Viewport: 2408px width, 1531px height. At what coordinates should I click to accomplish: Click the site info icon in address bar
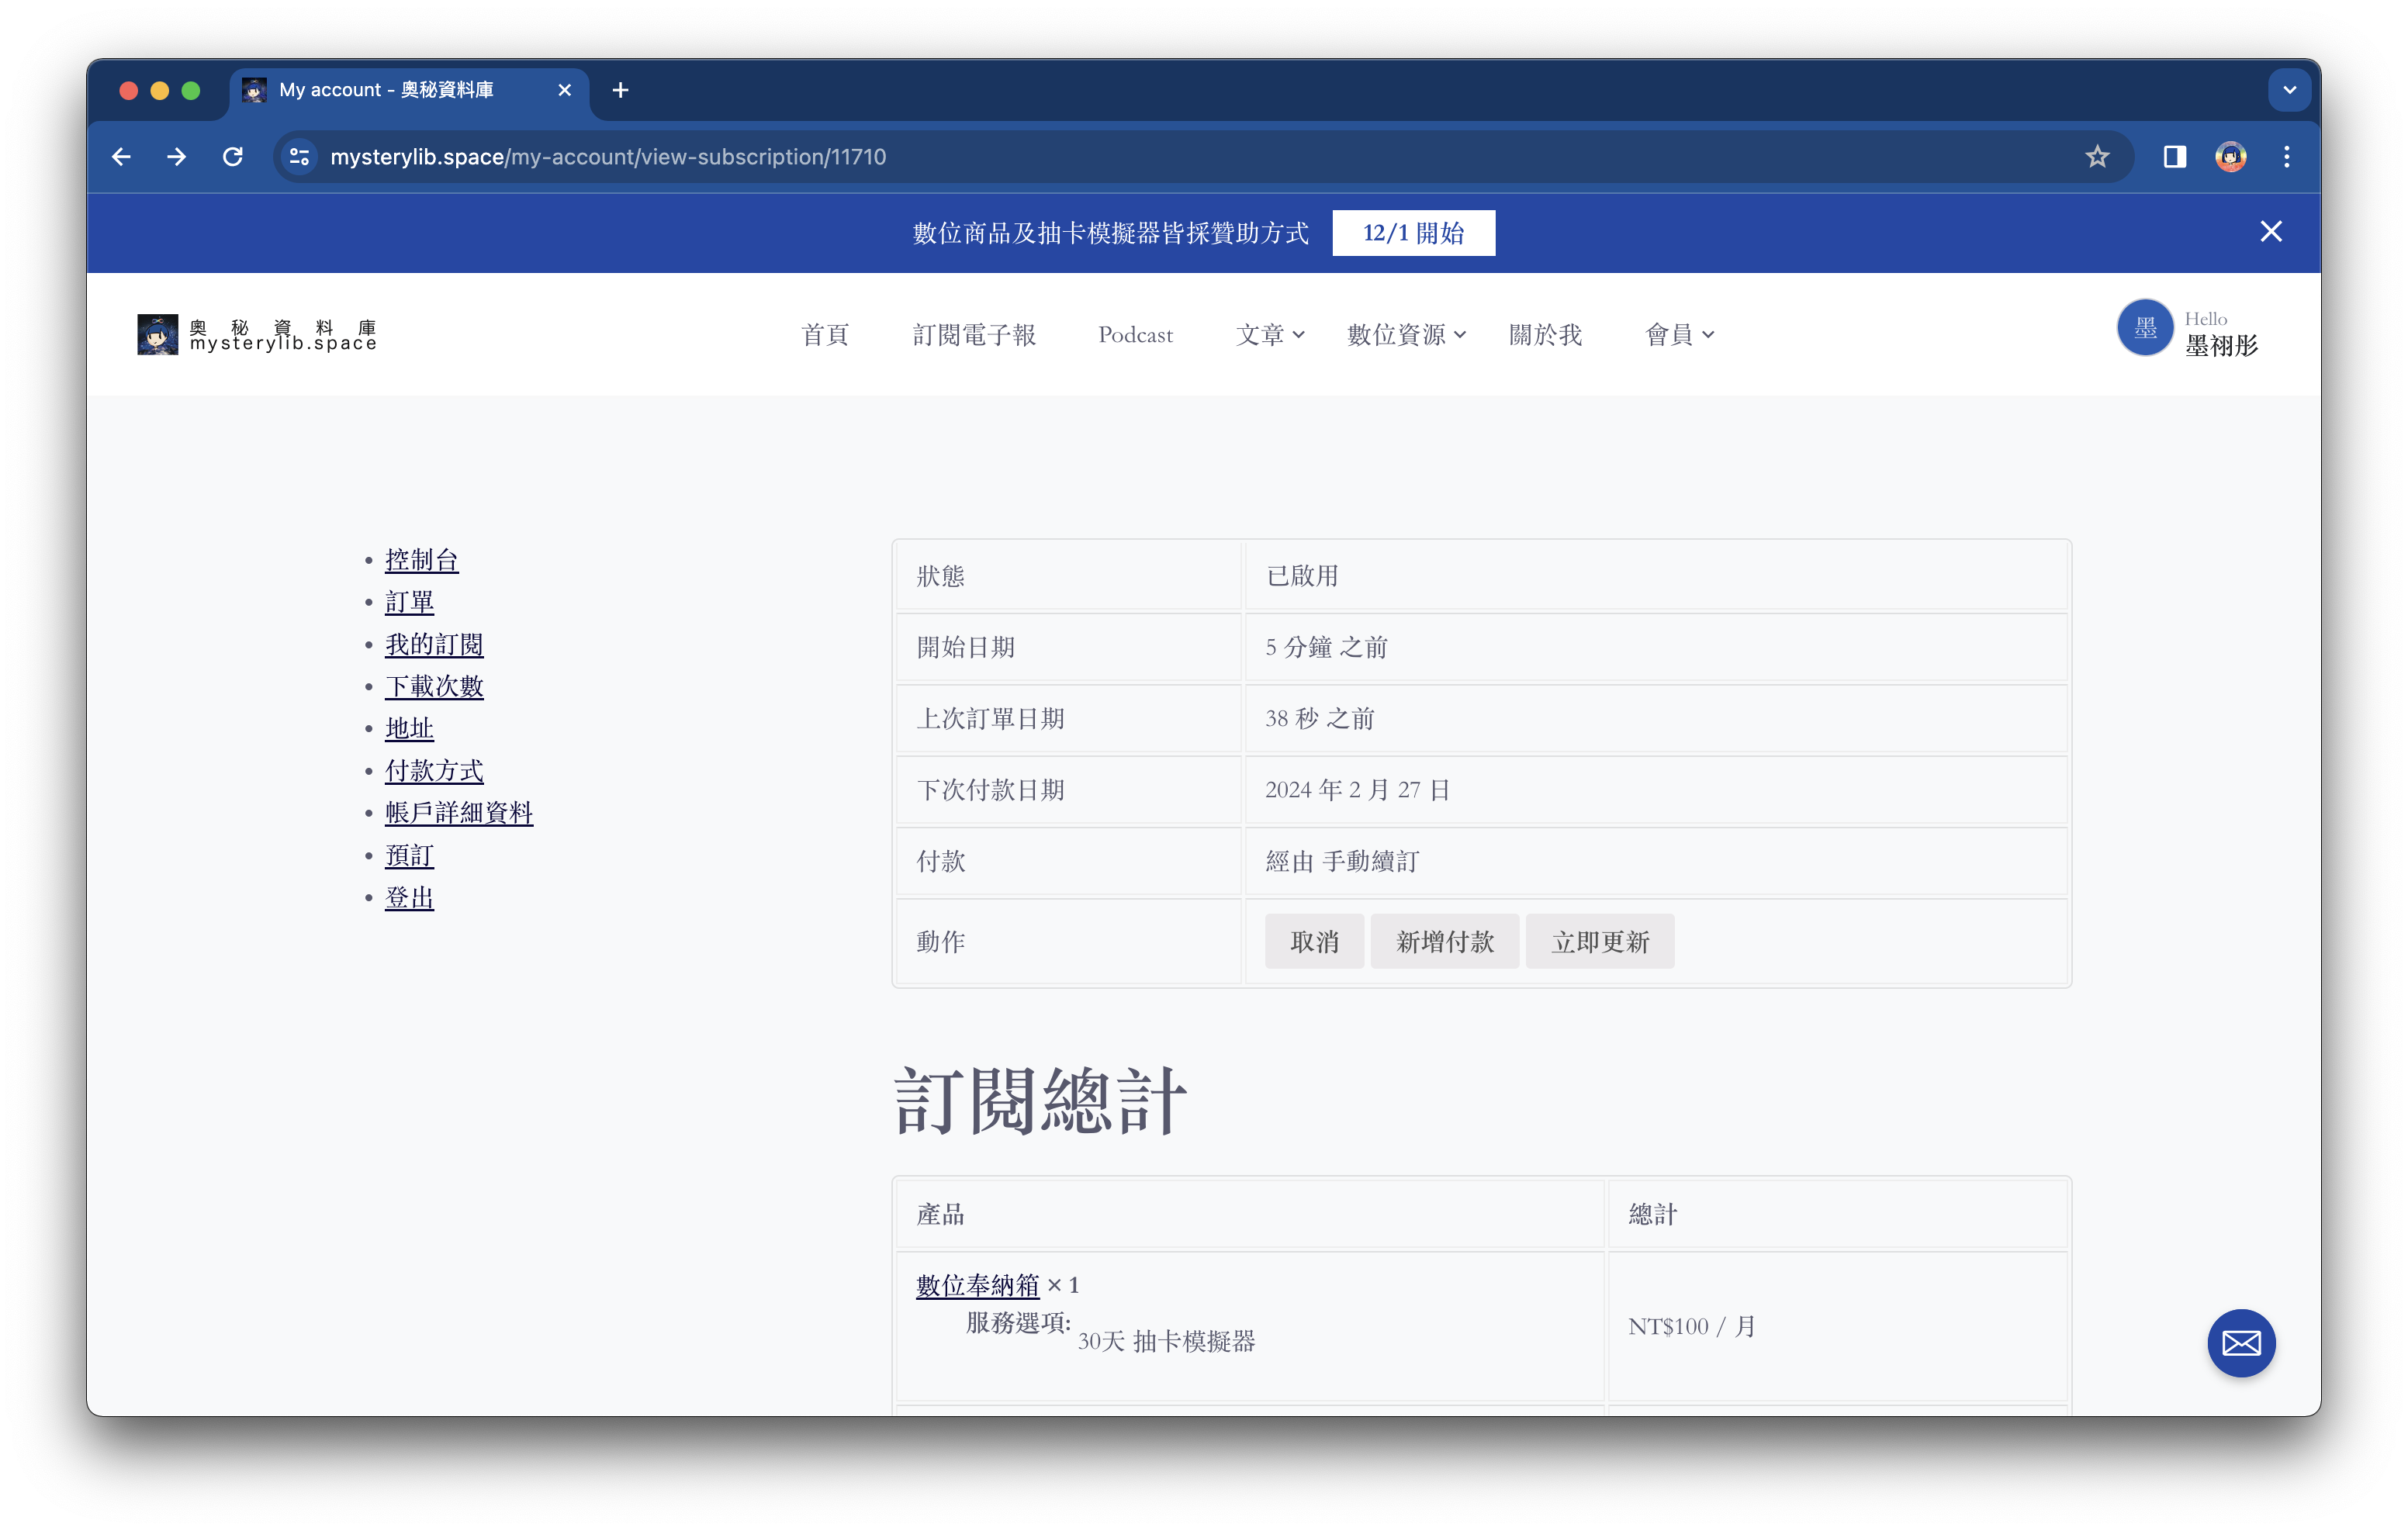[x=298, y=157]
